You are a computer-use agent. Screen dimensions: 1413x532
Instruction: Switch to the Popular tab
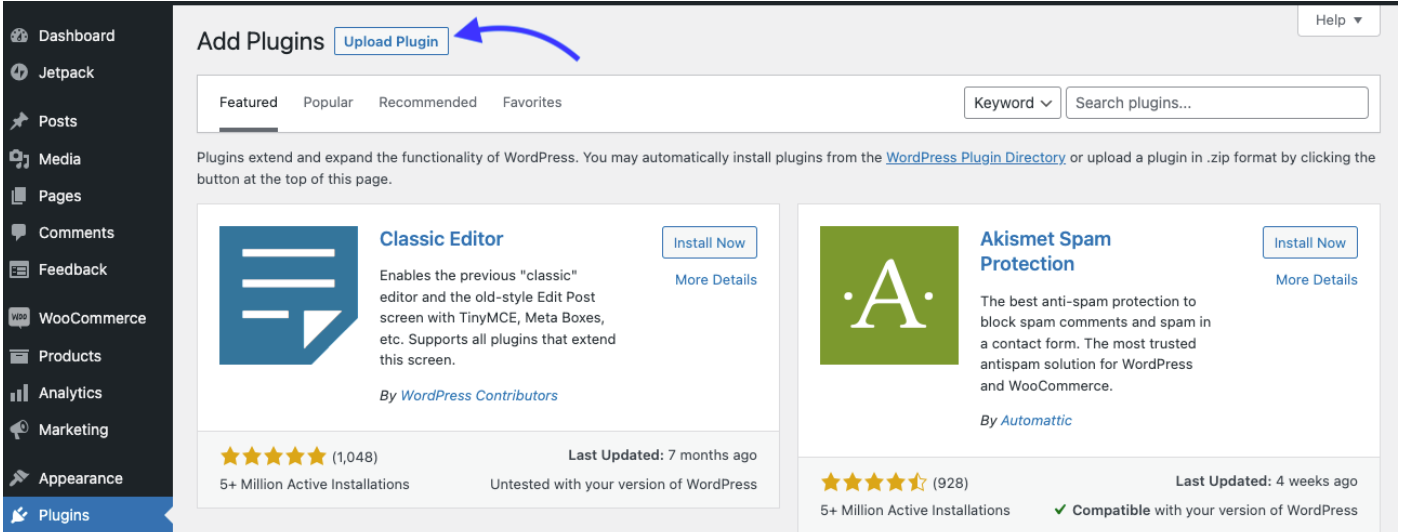click(328, 102)
